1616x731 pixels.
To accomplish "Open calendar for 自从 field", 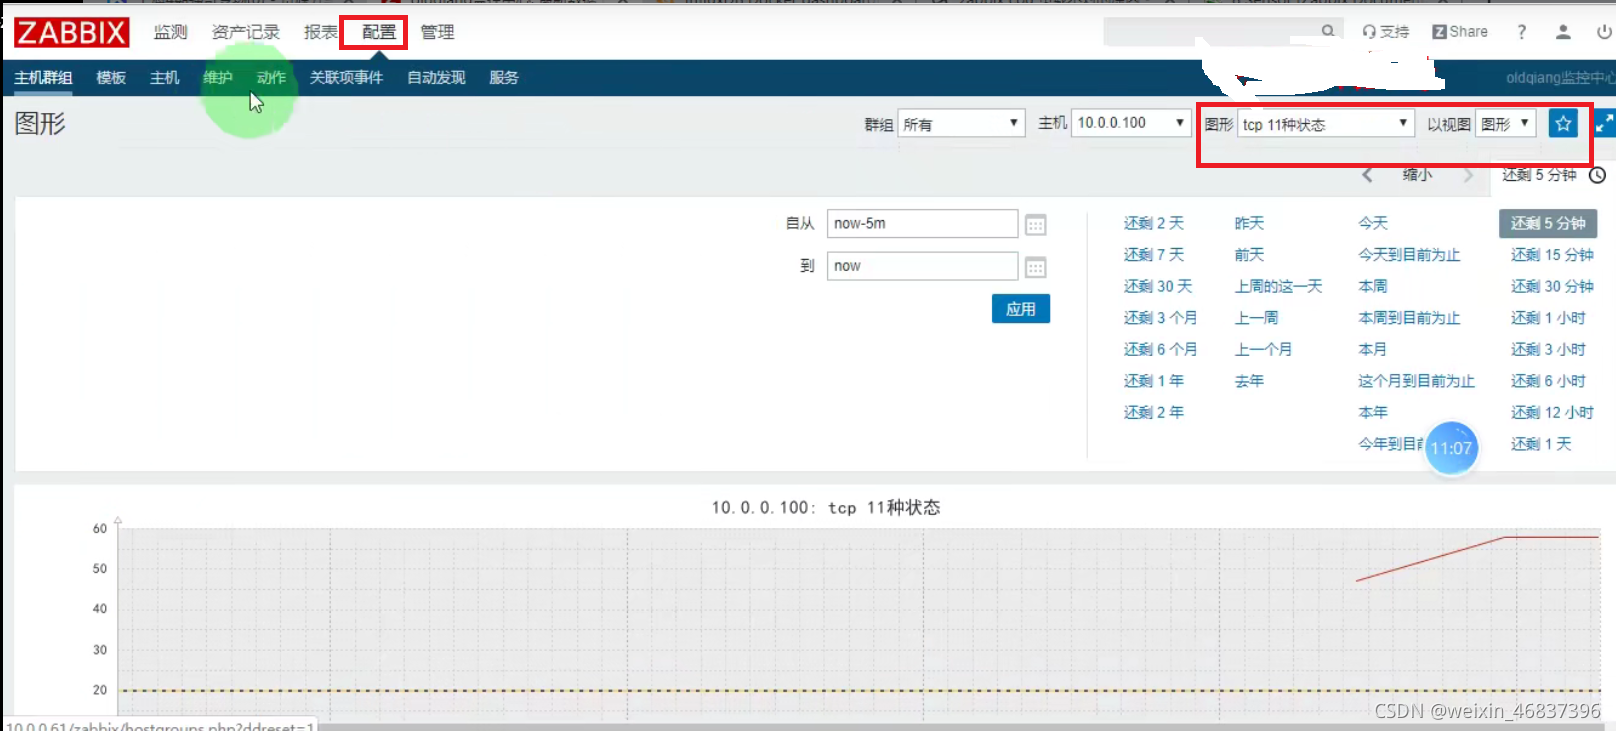I will pos(1036,225).
